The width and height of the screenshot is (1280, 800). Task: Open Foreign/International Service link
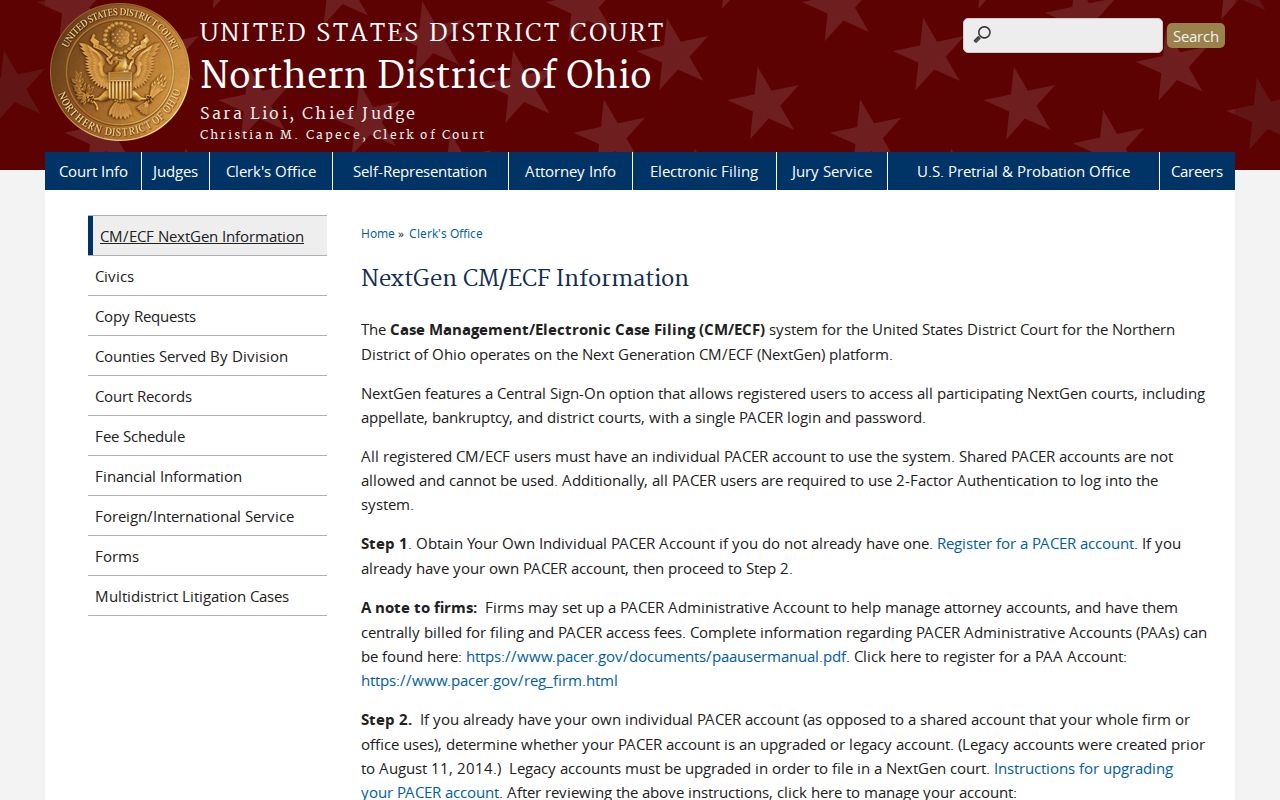(207, 516)
